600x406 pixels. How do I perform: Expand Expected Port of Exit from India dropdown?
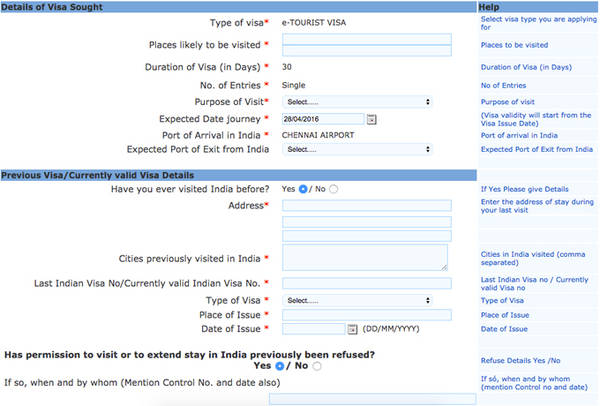click(x=357, y=149)
